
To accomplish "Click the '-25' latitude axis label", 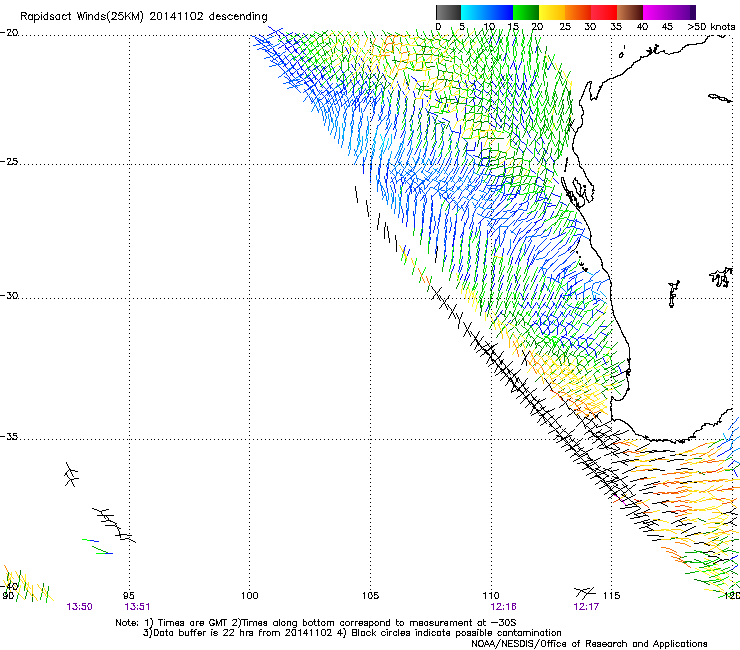I will (x=9, y=162).
